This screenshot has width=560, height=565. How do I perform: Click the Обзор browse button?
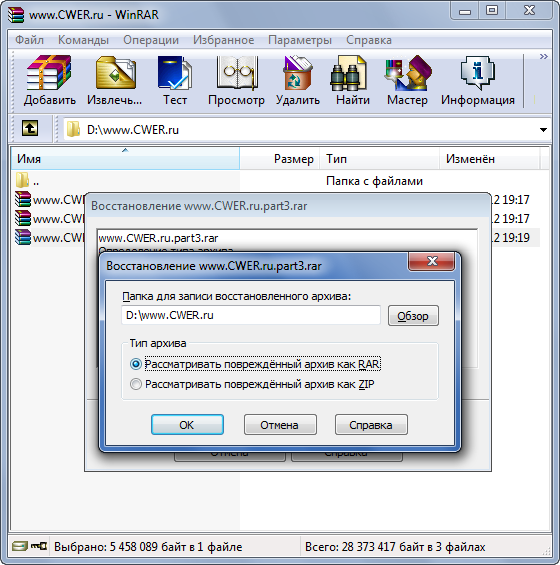point(413,316)
